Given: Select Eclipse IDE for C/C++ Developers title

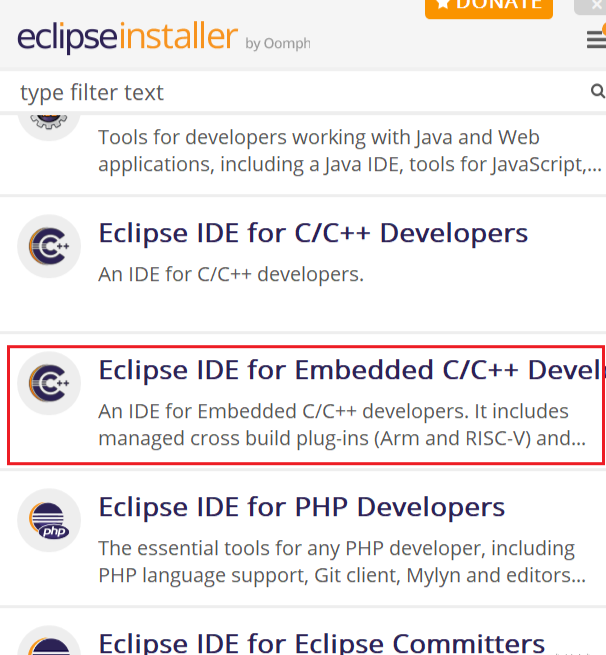Looking at the screenshot, I should 313,233.
